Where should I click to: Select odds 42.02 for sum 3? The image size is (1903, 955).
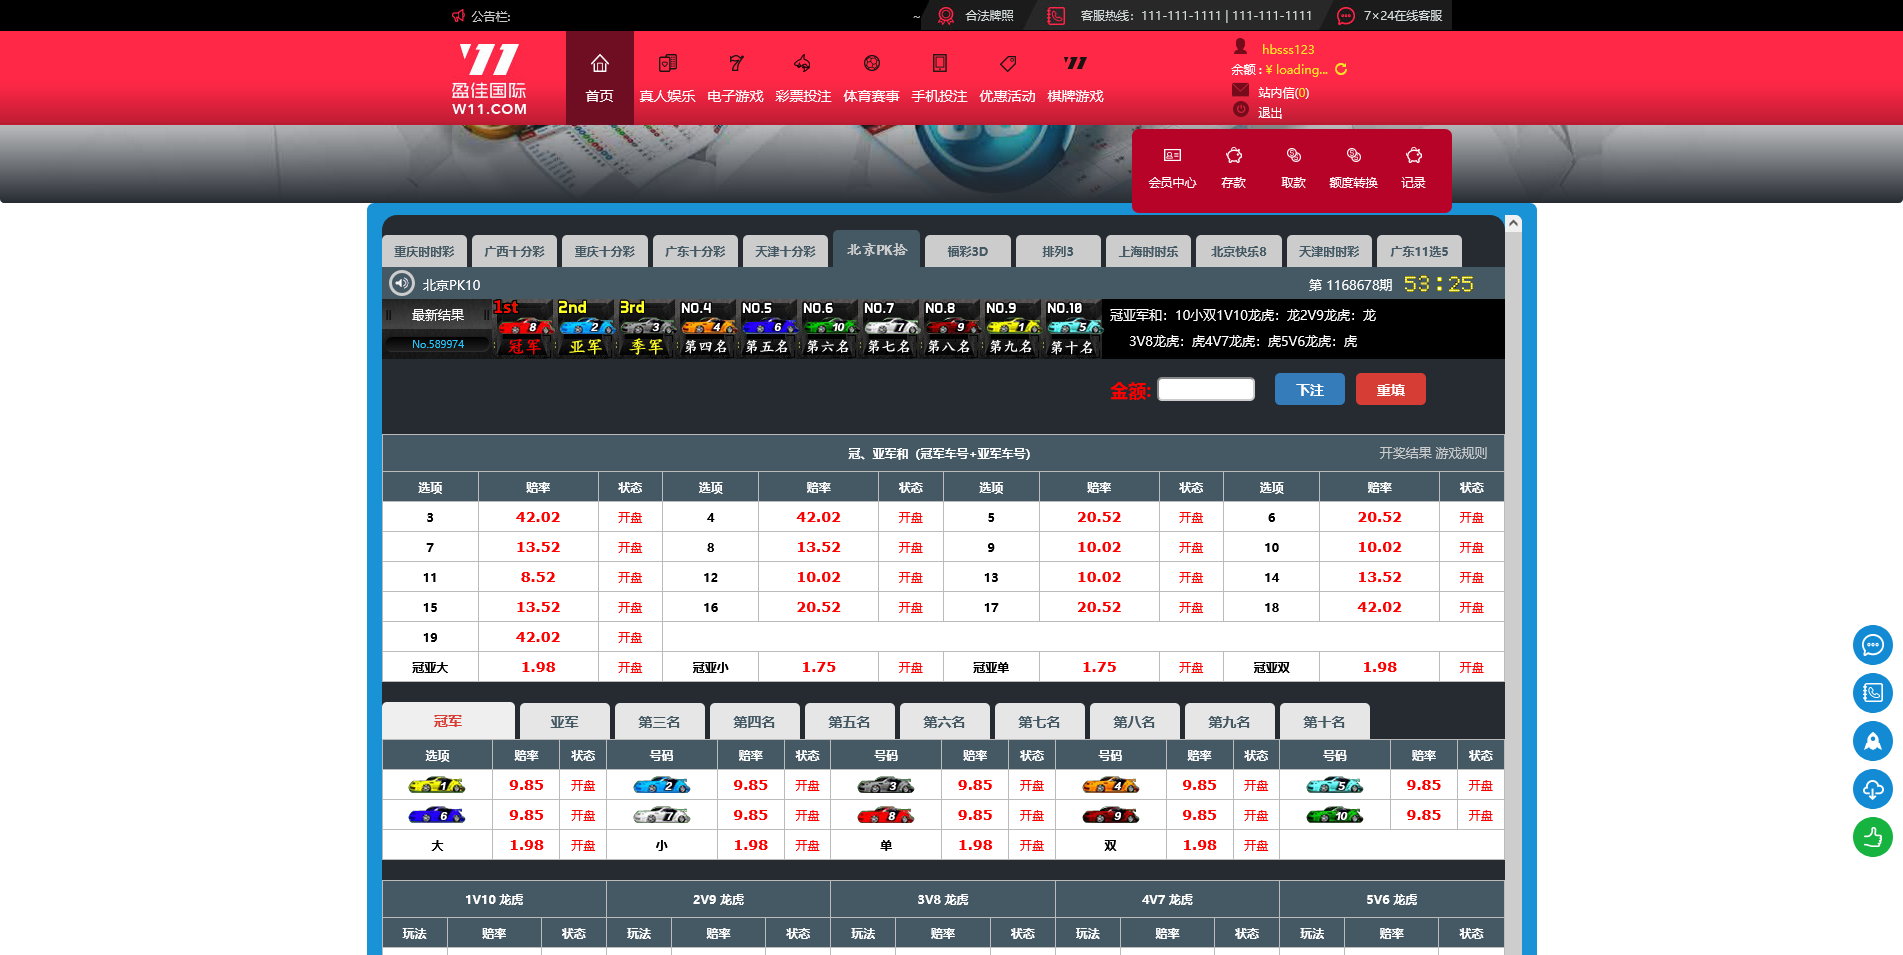pos(538,517)
